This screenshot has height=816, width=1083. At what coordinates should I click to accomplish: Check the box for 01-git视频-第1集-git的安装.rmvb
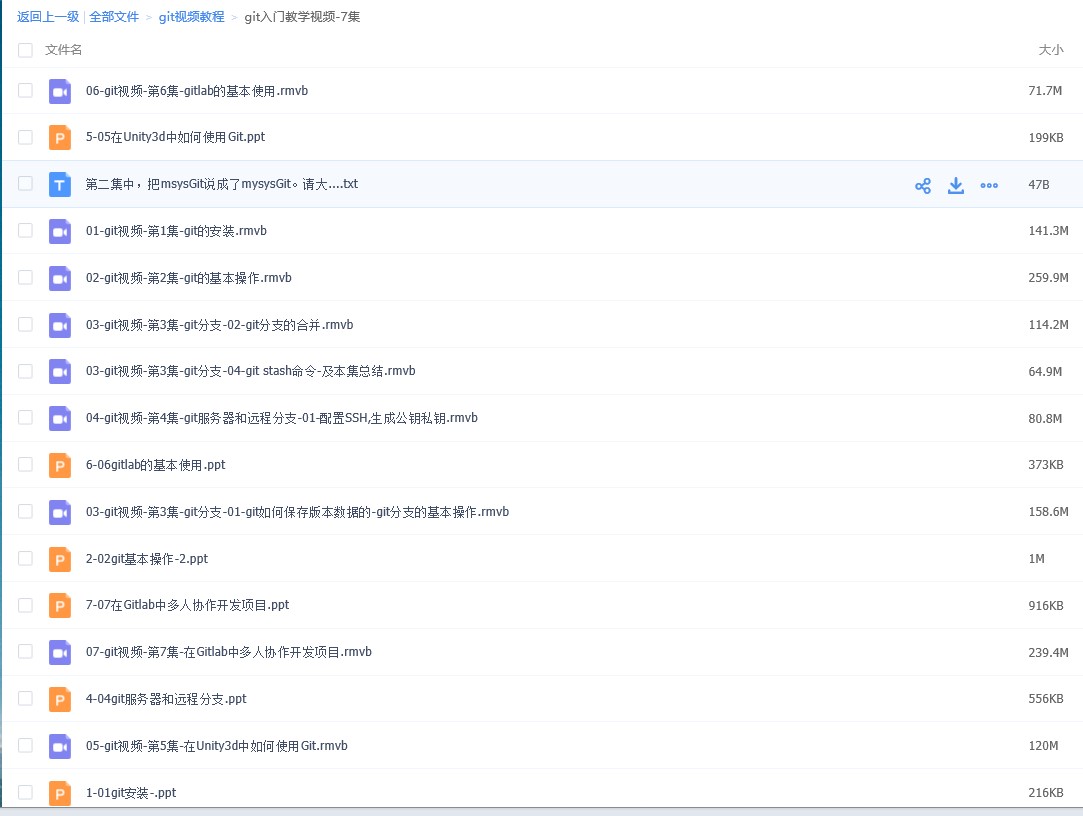(26, 230)
